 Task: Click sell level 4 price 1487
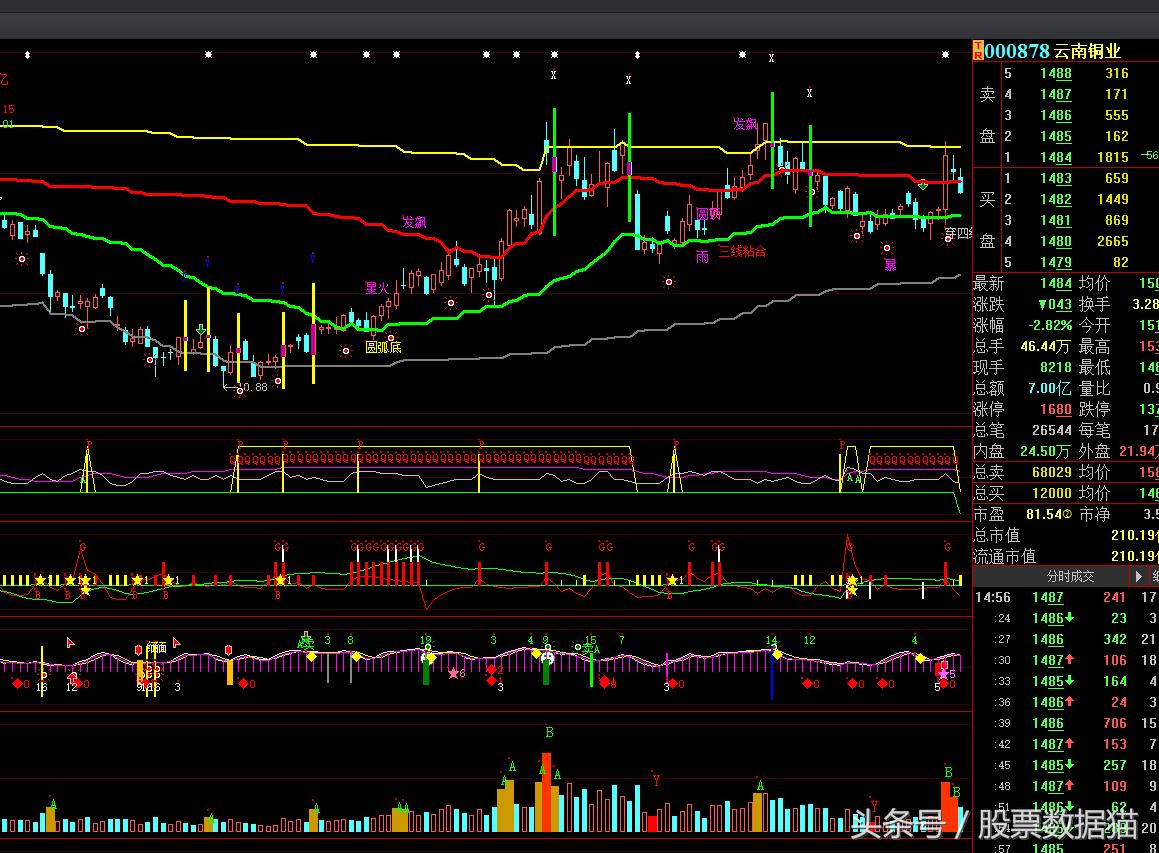pos(1056,94)
